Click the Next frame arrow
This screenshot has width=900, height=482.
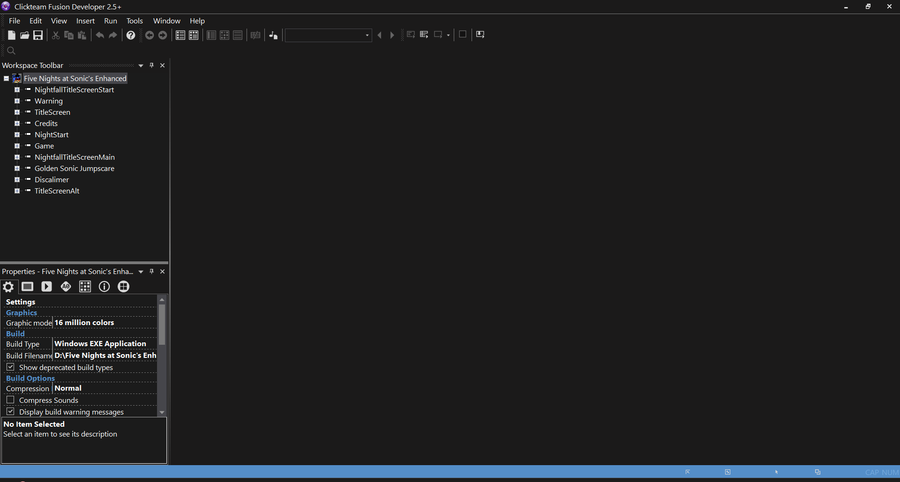(392, 36)
